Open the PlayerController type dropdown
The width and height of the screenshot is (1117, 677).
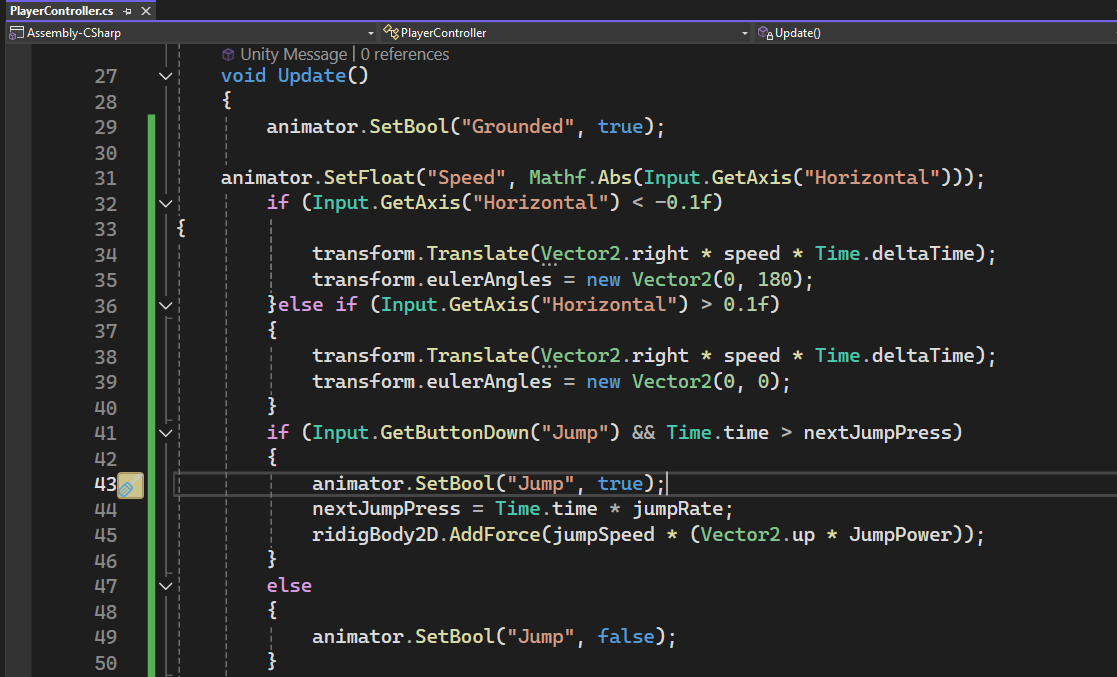[x=744, y=33]
